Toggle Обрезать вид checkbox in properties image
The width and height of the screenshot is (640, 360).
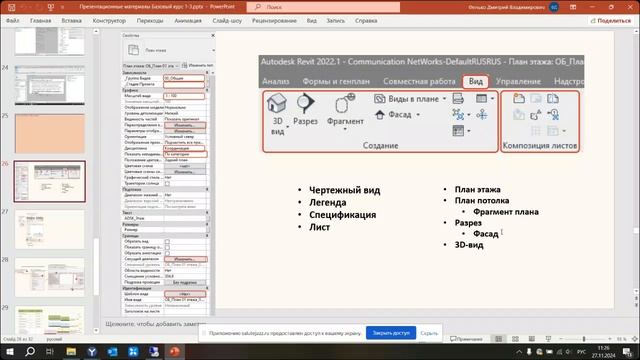(x=167, y=242)
